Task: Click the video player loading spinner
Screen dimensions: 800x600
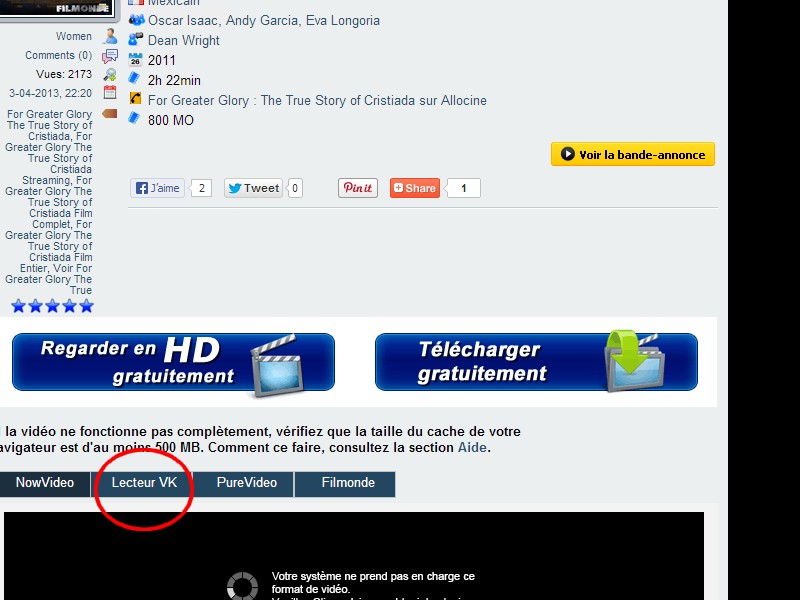Action: [242, 586]
